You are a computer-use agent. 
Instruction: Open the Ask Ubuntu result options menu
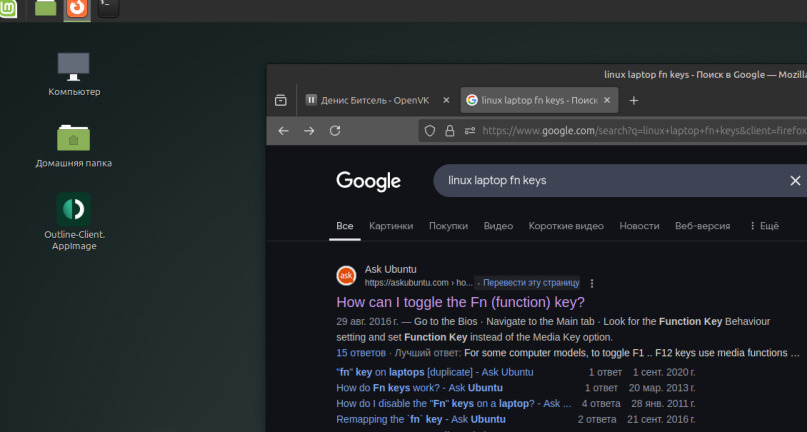tap(592, 283)
